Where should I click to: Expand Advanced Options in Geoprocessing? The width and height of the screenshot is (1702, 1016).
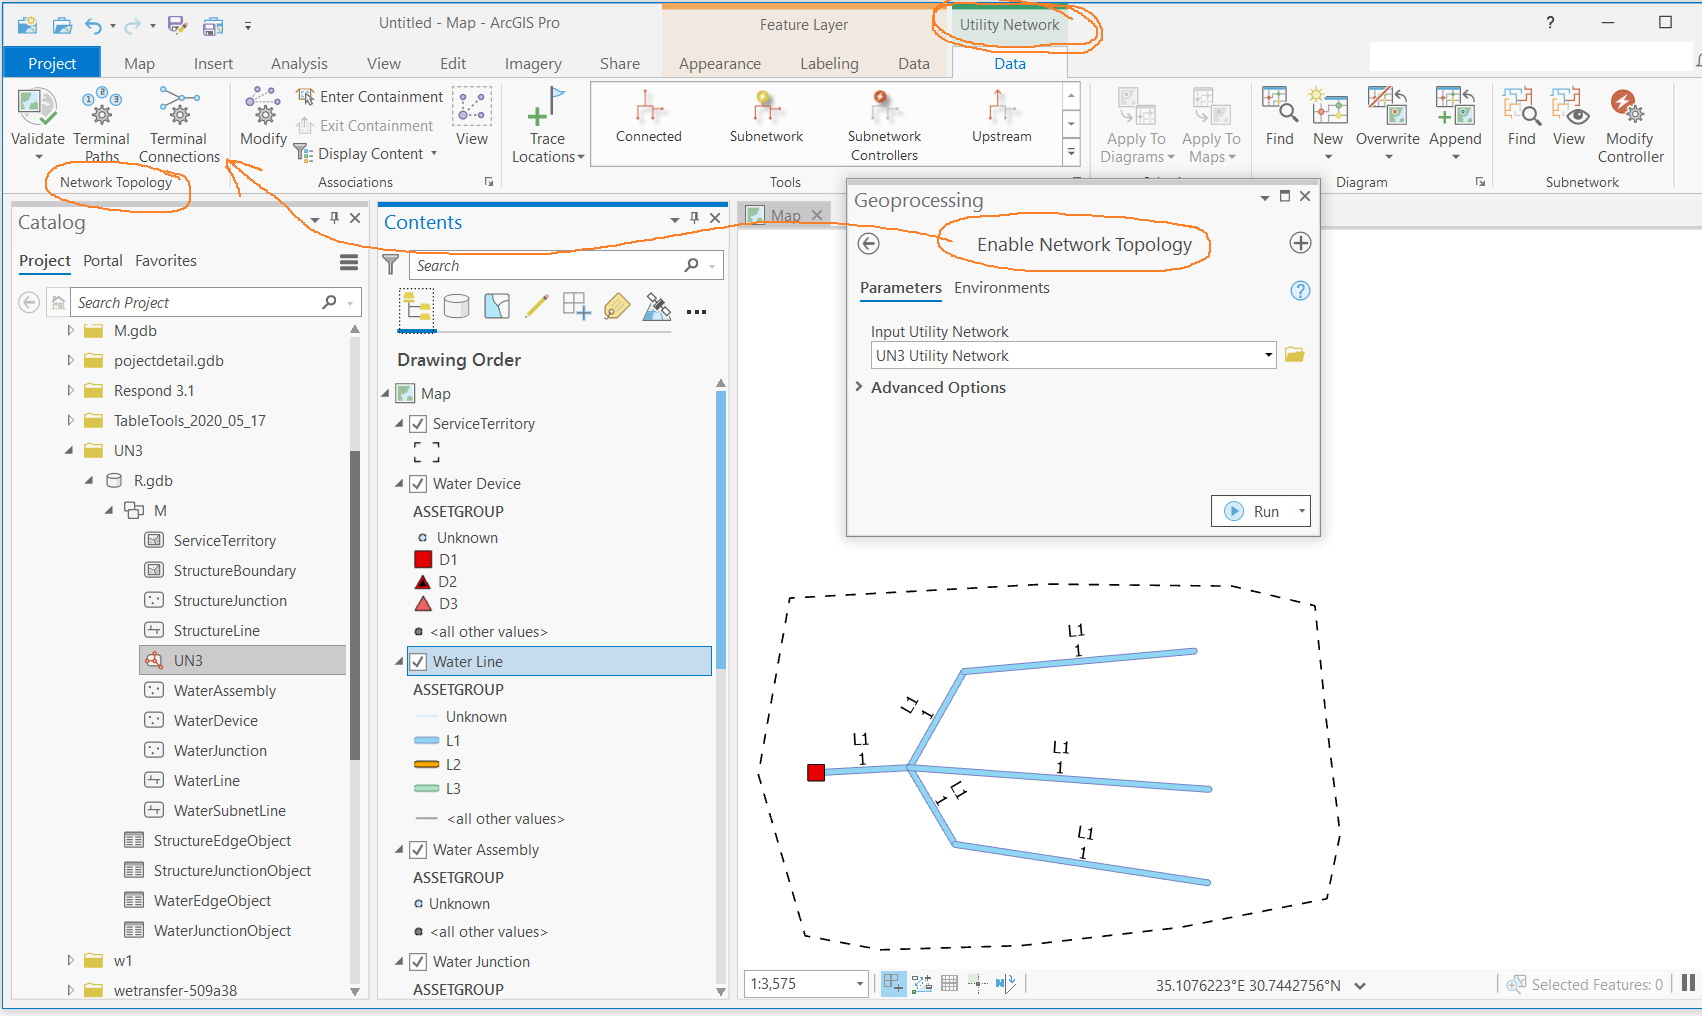859,387
